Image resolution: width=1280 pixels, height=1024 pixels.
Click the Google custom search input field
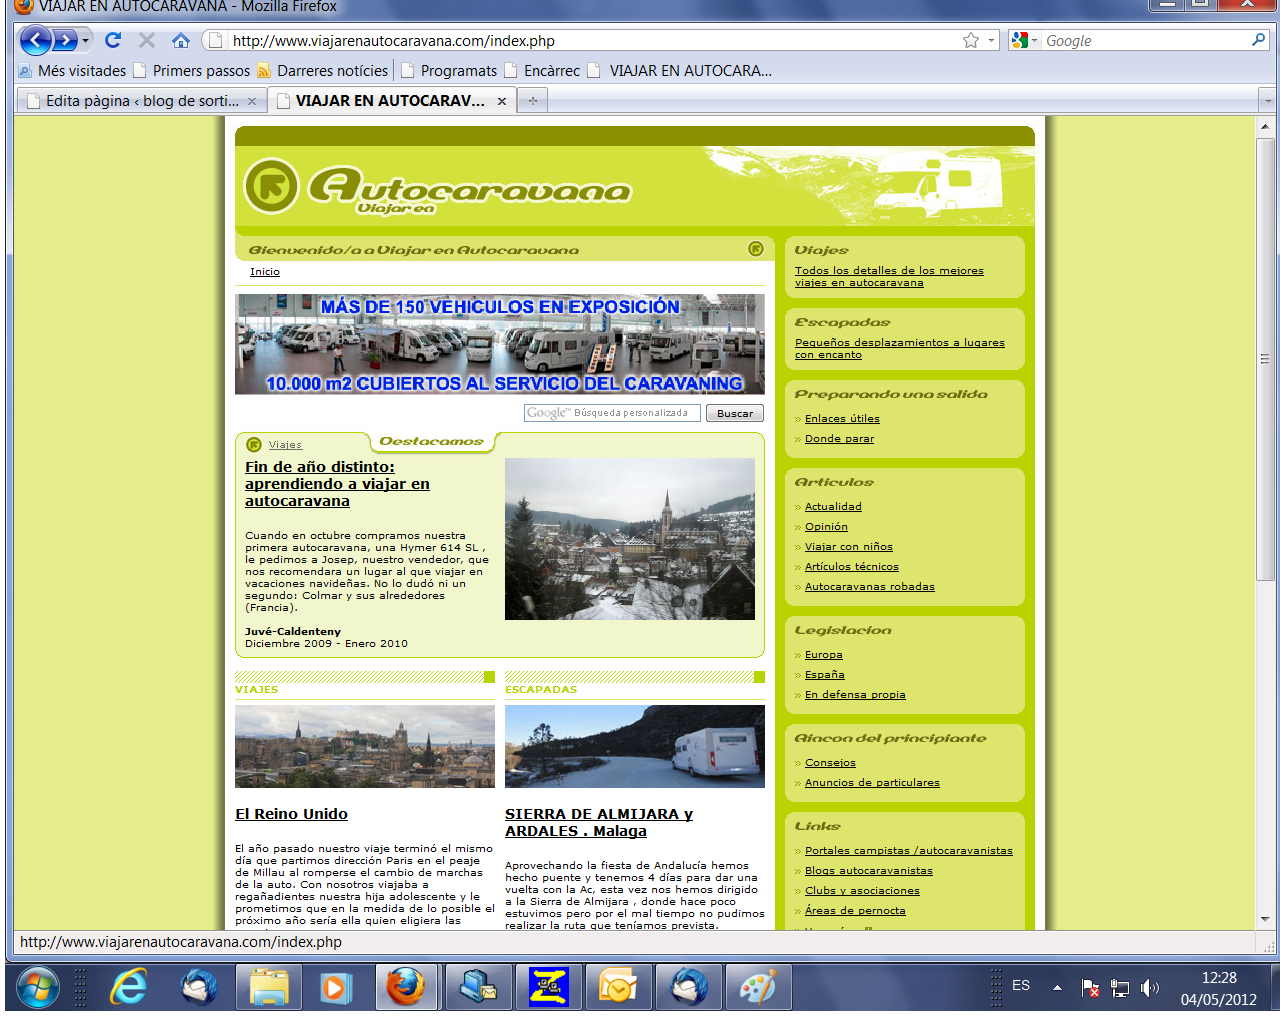click(x=612, y=413)
